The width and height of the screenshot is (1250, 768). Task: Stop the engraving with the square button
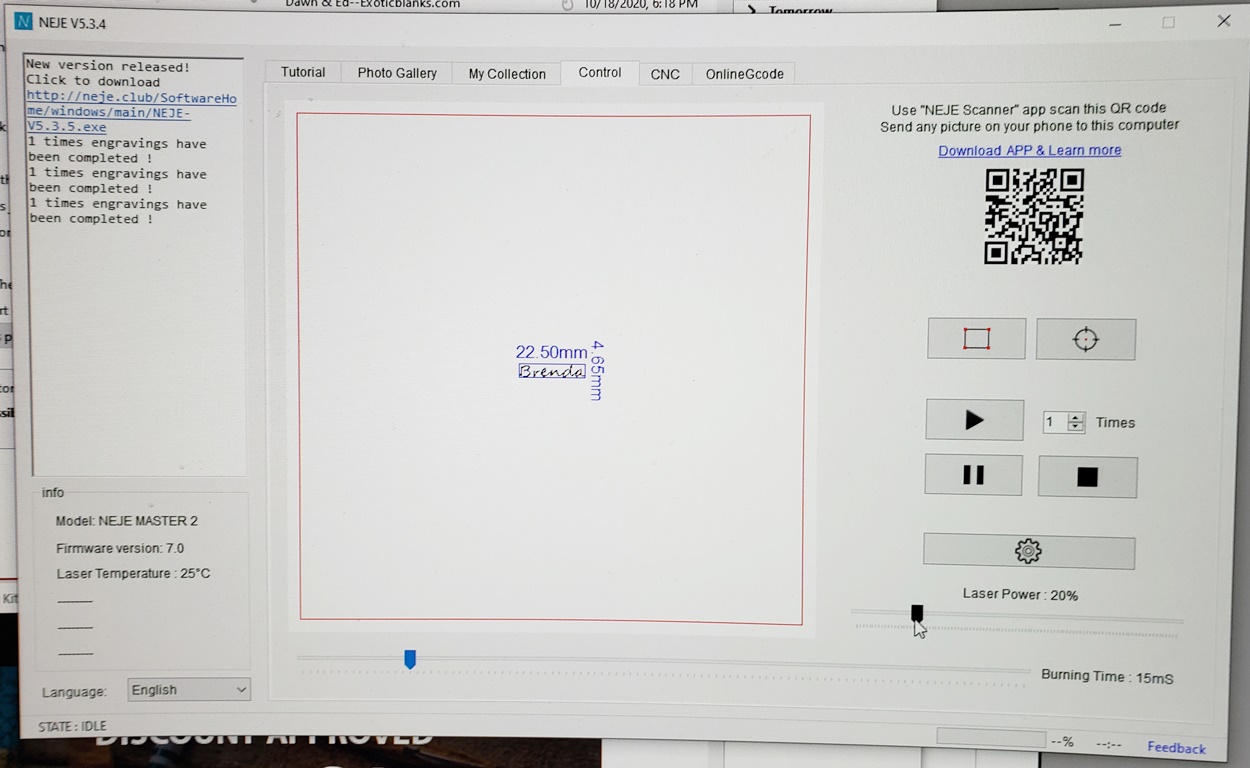pos(1087,478)
